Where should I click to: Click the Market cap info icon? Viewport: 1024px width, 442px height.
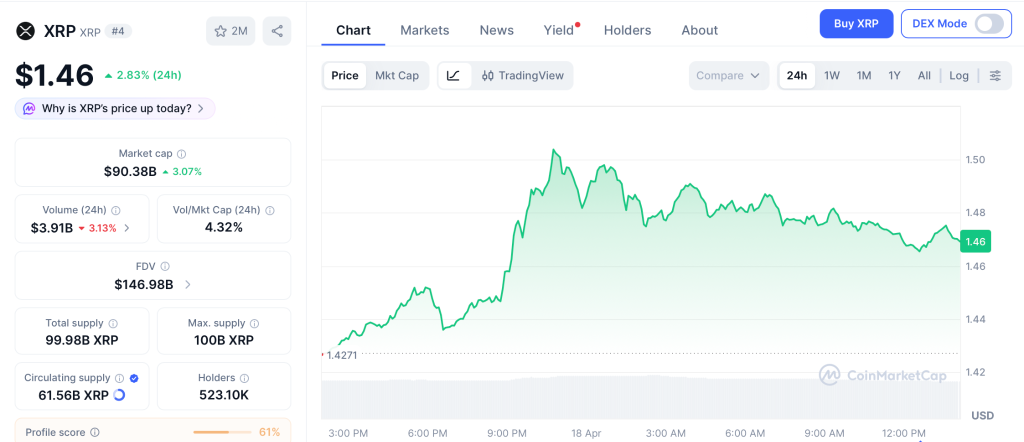coord(181,154)
